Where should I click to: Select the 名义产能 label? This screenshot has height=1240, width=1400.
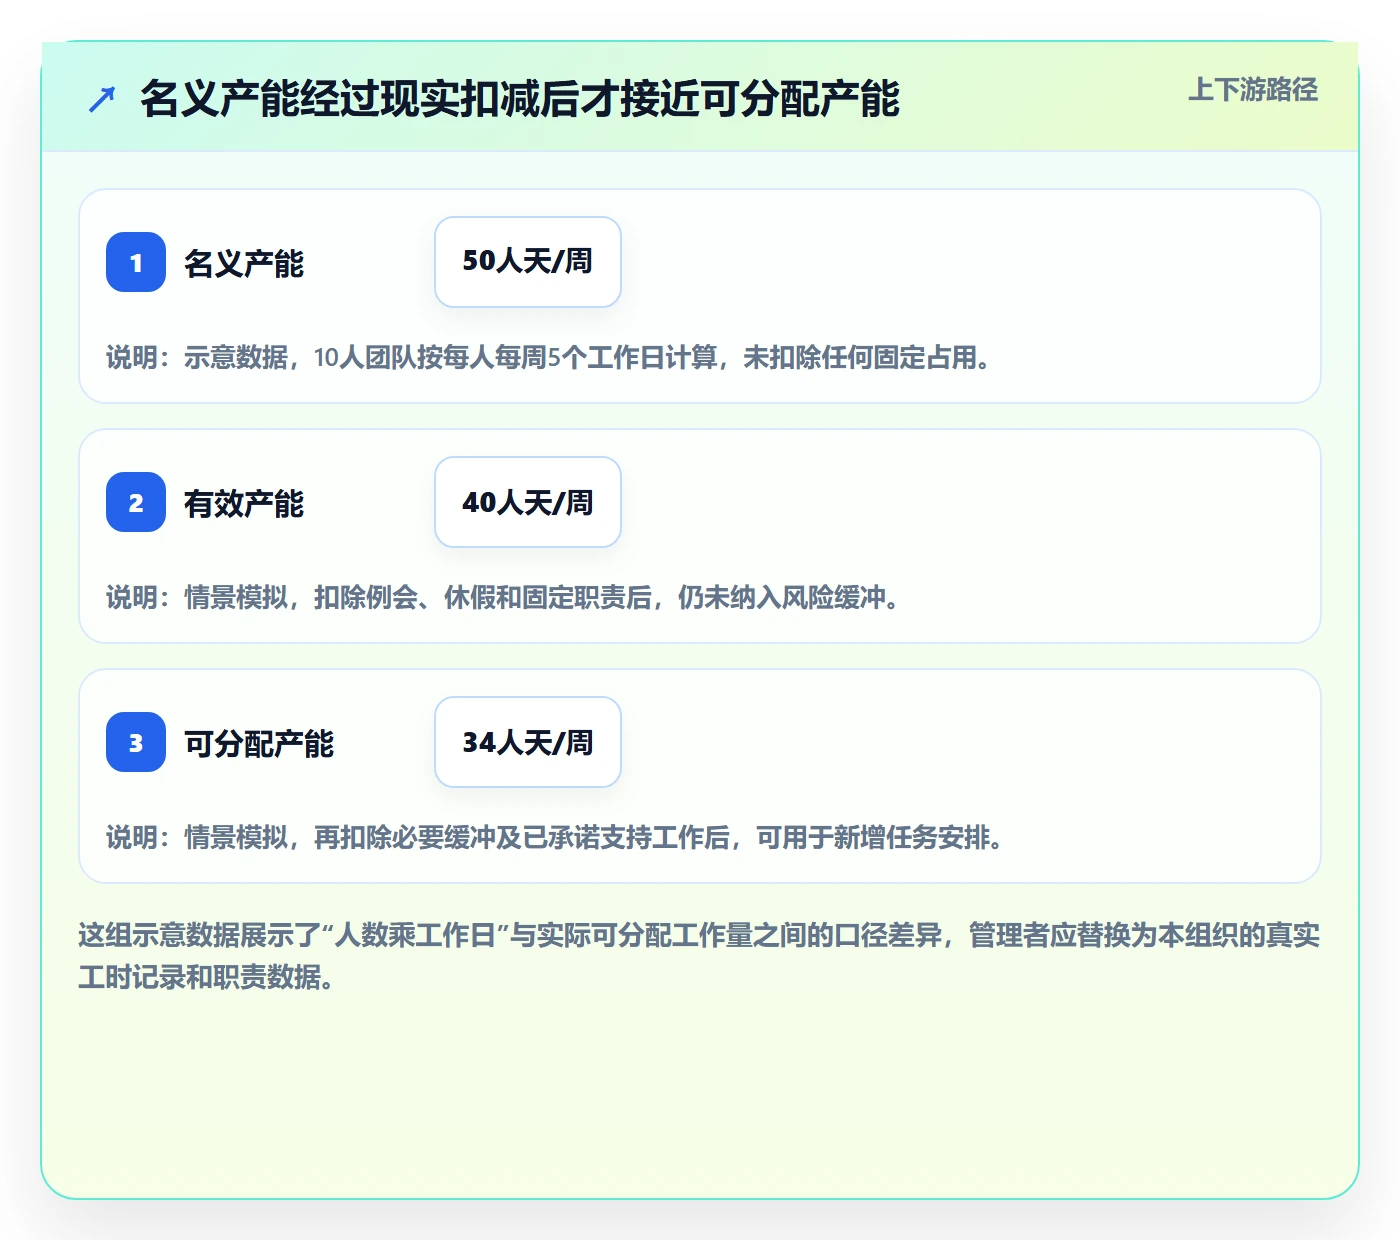pyautogui.click(x=244, y=263)
